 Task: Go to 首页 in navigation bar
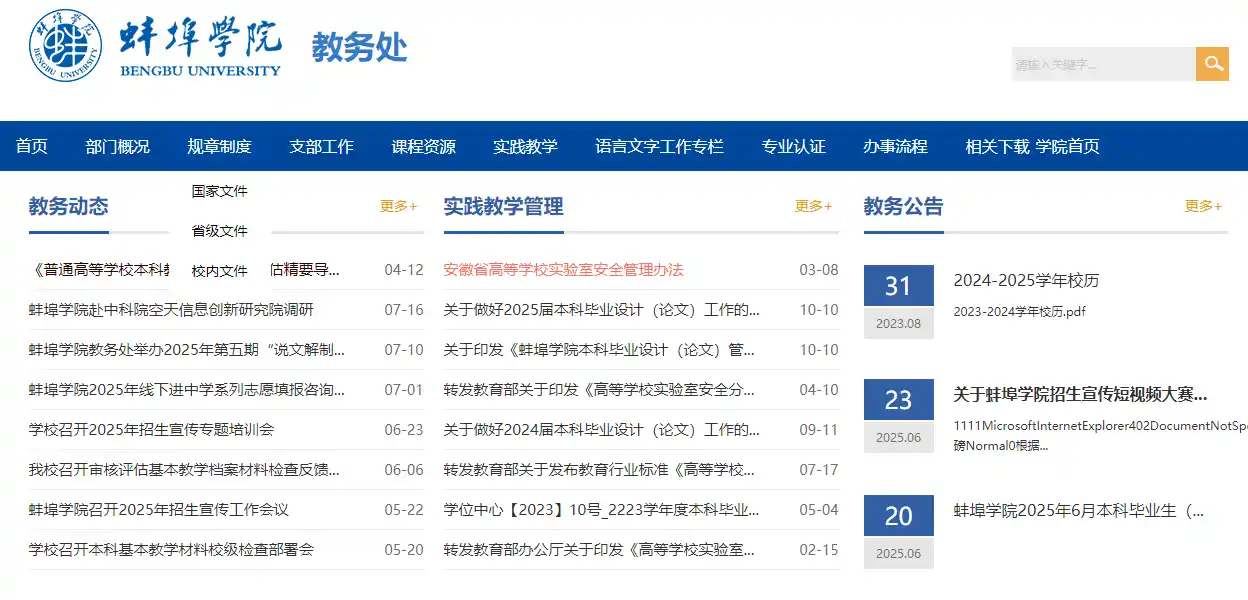coord(32,147)
